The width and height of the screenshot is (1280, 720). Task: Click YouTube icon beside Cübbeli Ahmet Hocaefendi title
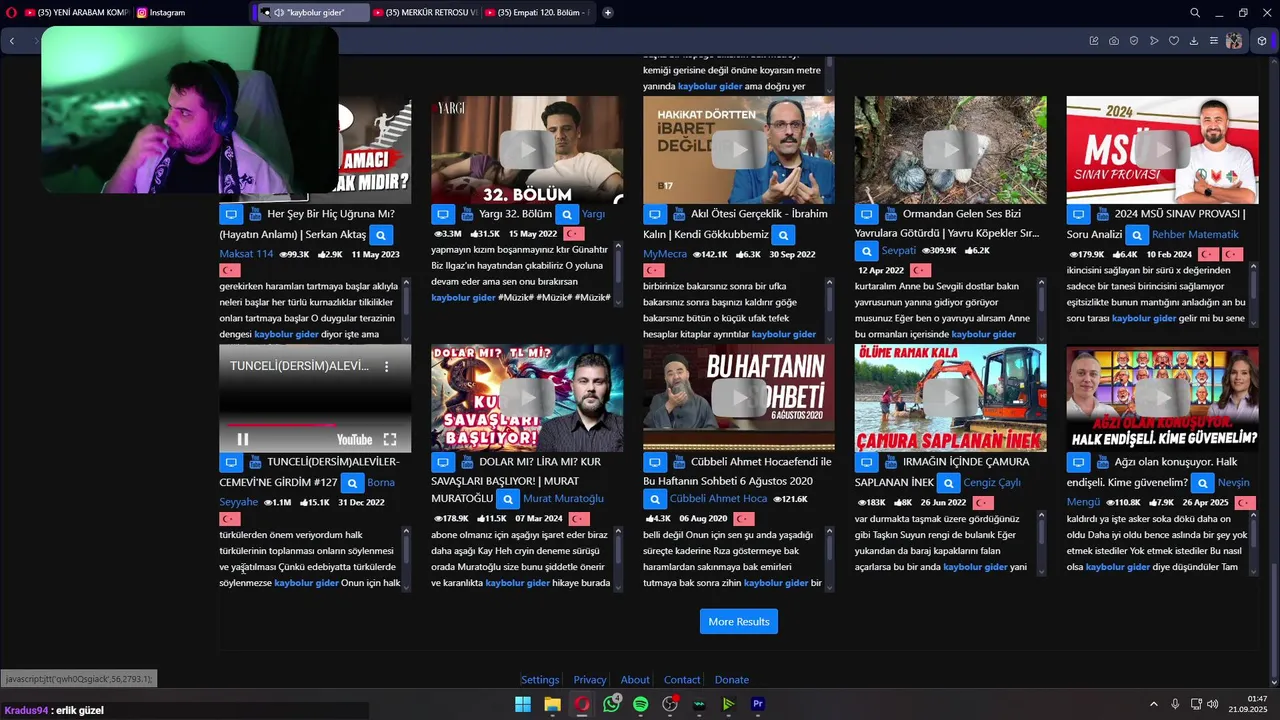click(679, 462)
